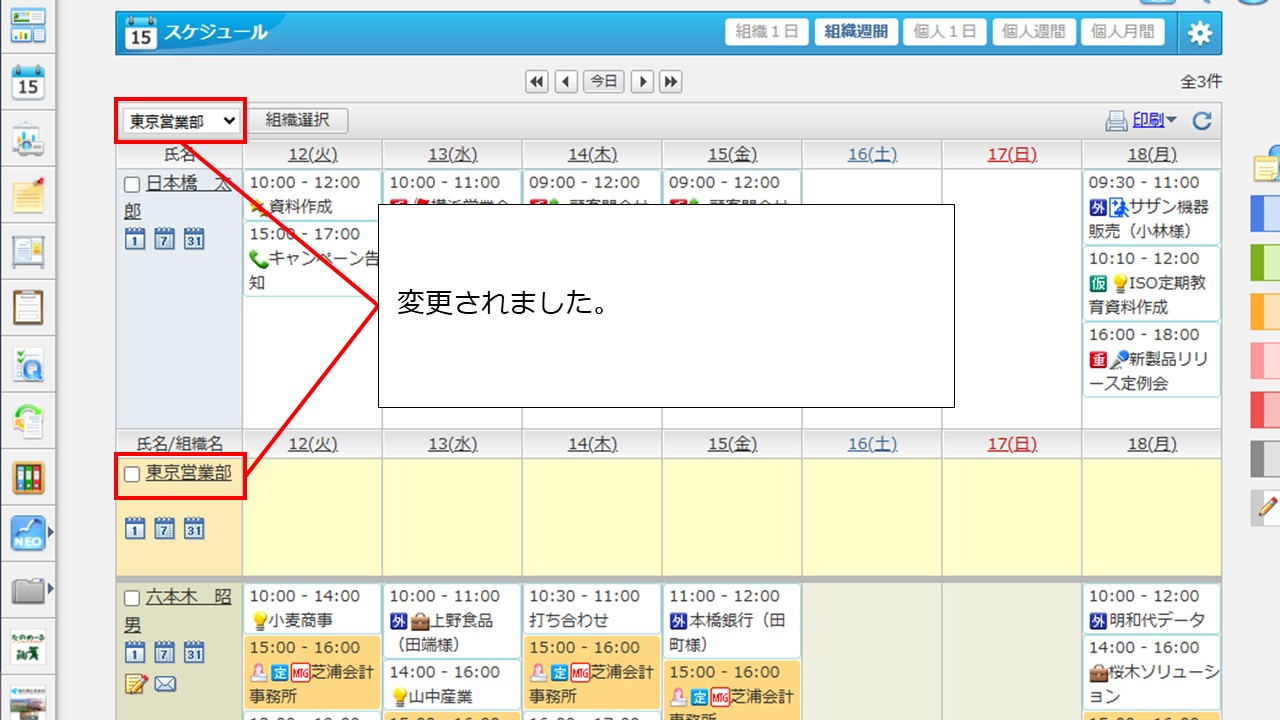Image resolution: width=1280 pixels, height=720 pixels.
Task: Open the 桜木ソリューション event
Action: 1152,672
